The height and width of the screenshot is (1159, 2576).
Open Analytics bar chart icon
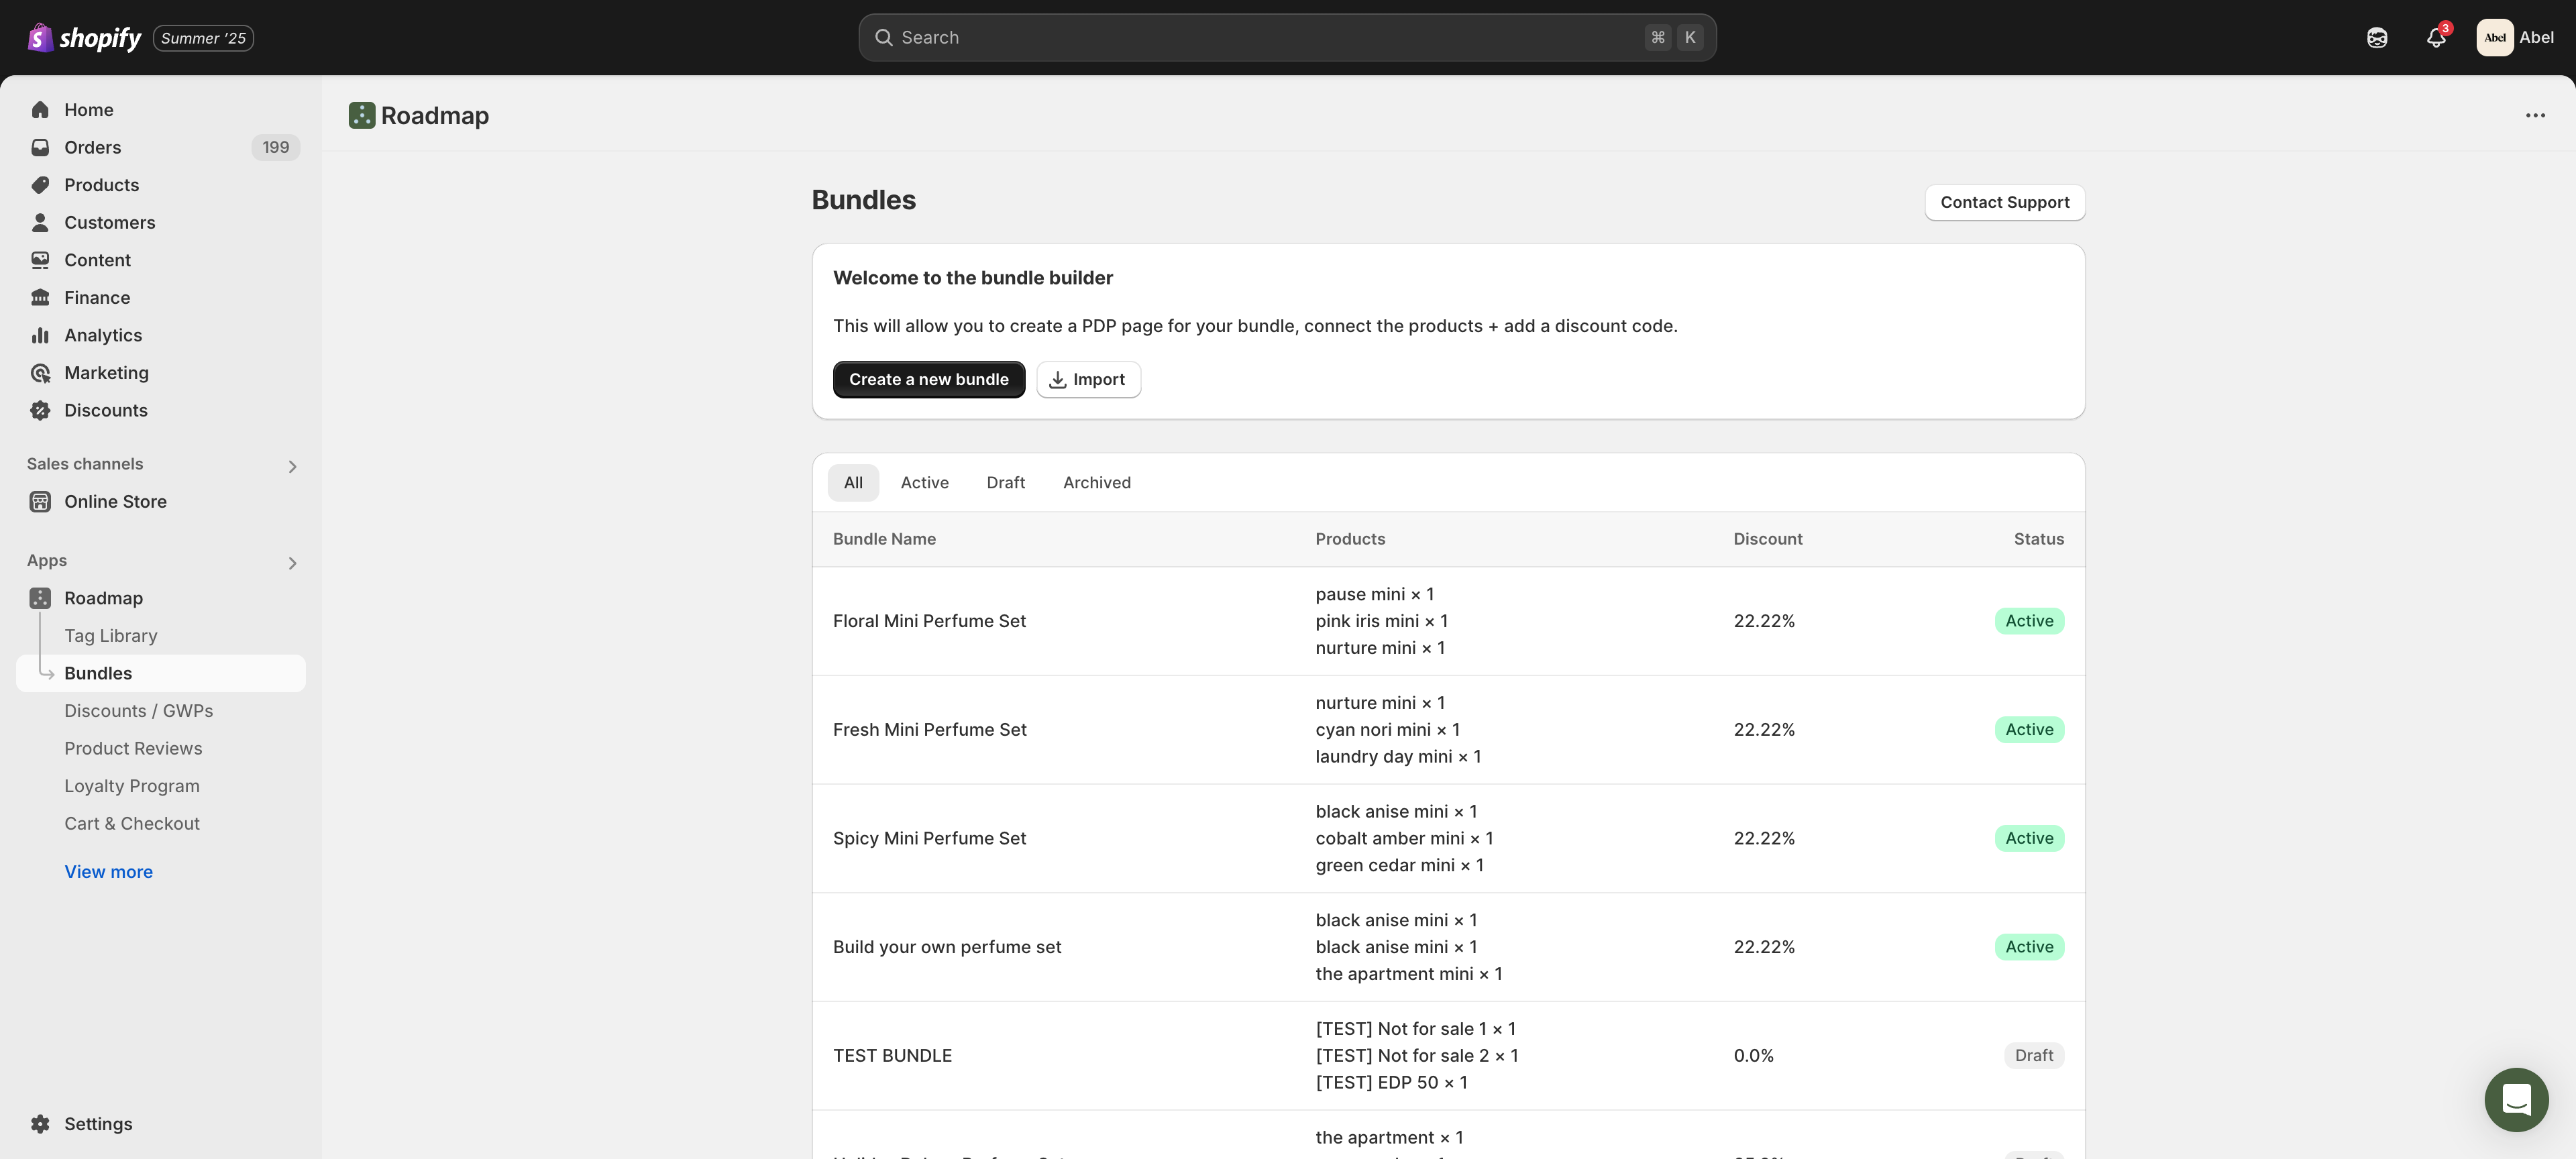[x=40, y=336]
